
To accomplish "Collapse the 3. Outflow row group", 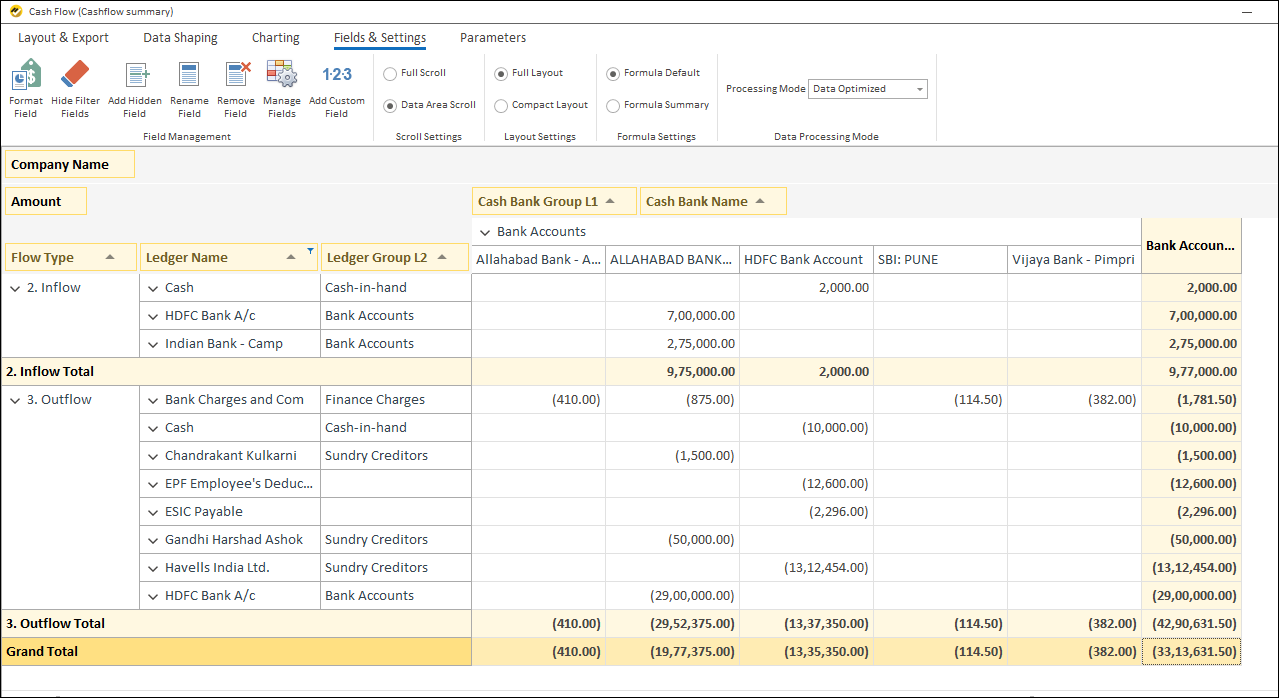I will [x=15, y=400].
